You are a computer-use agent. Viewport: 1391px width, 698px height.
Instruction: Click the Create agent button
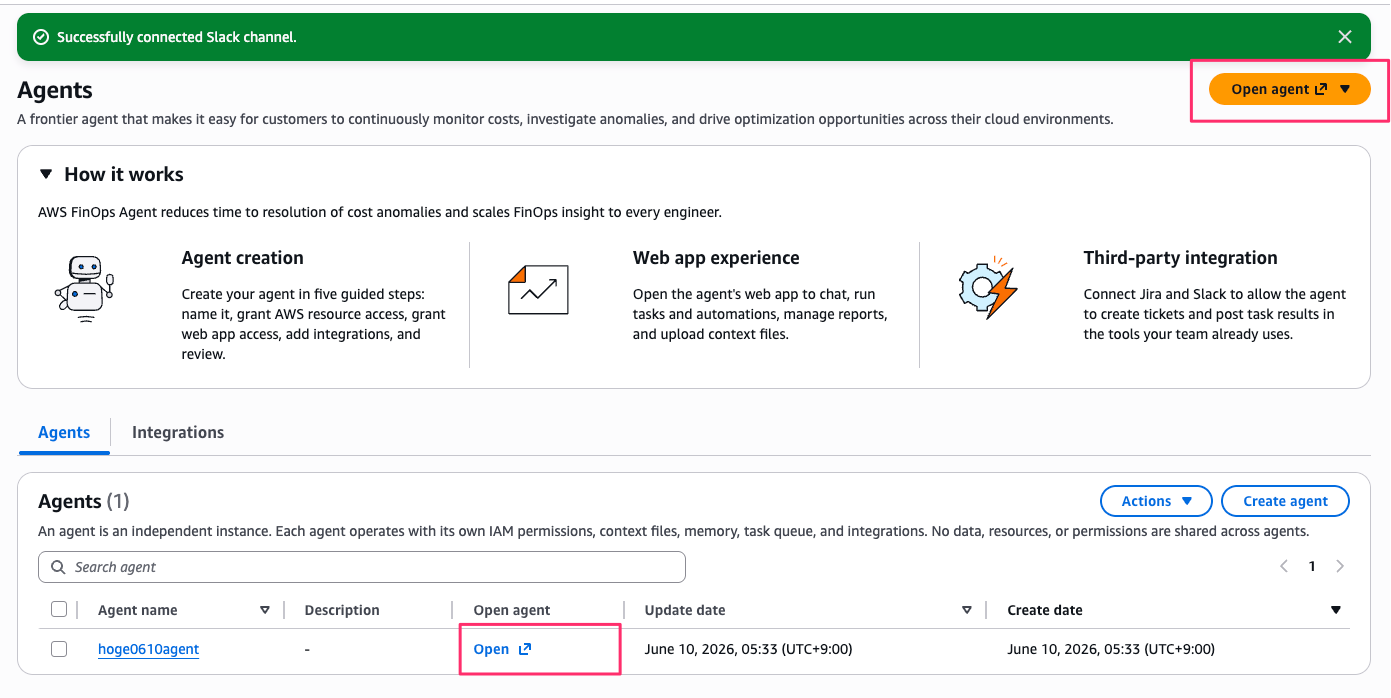(1285, 501)
